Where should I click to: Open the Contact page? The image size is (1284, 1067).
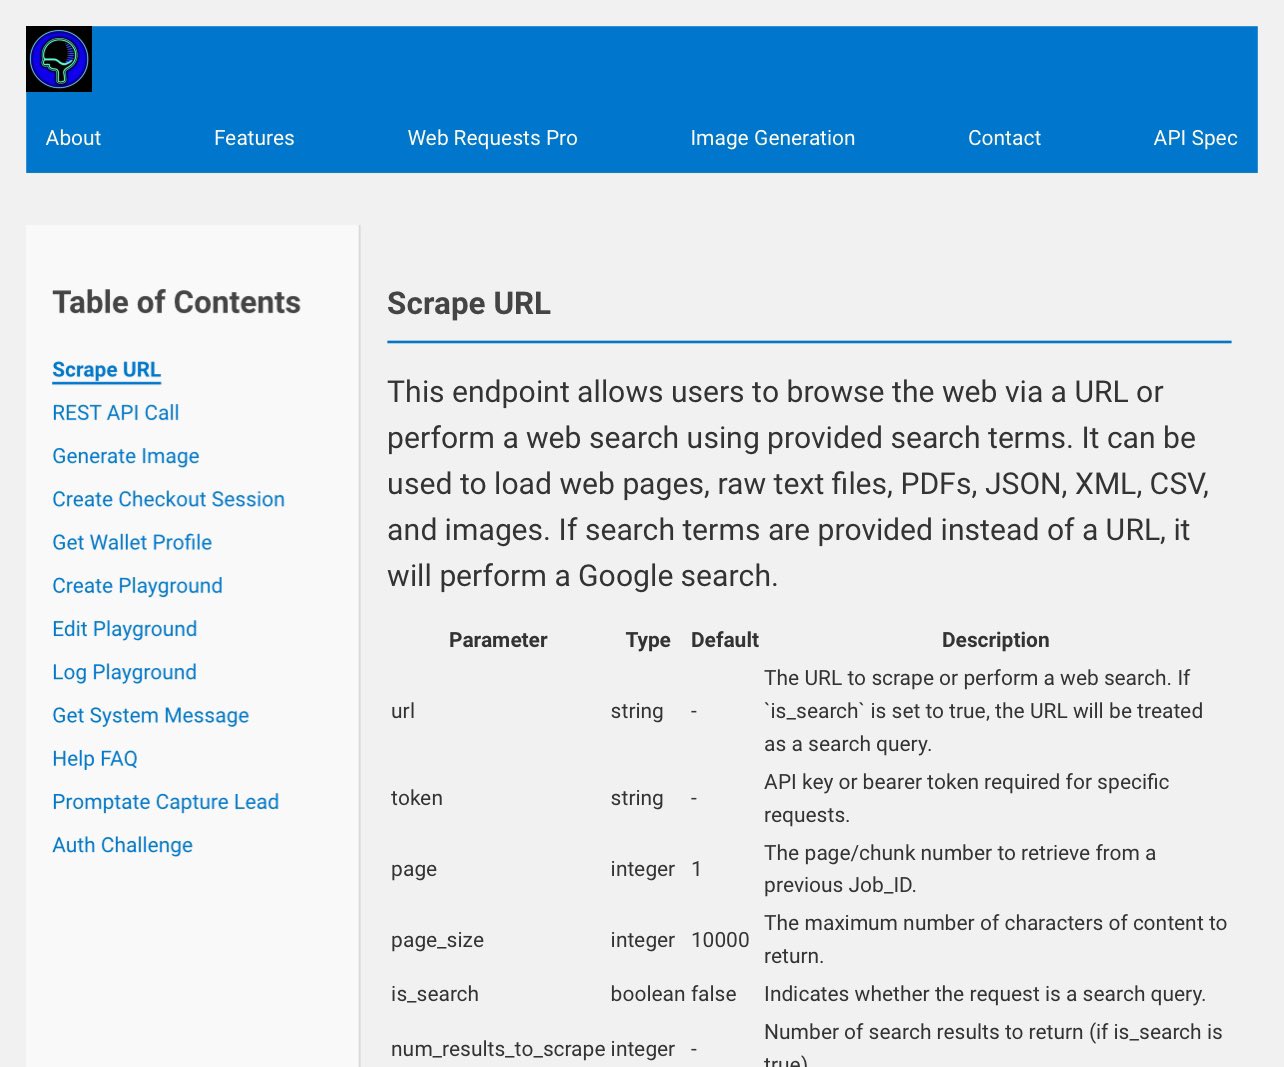click(1004, 138)
